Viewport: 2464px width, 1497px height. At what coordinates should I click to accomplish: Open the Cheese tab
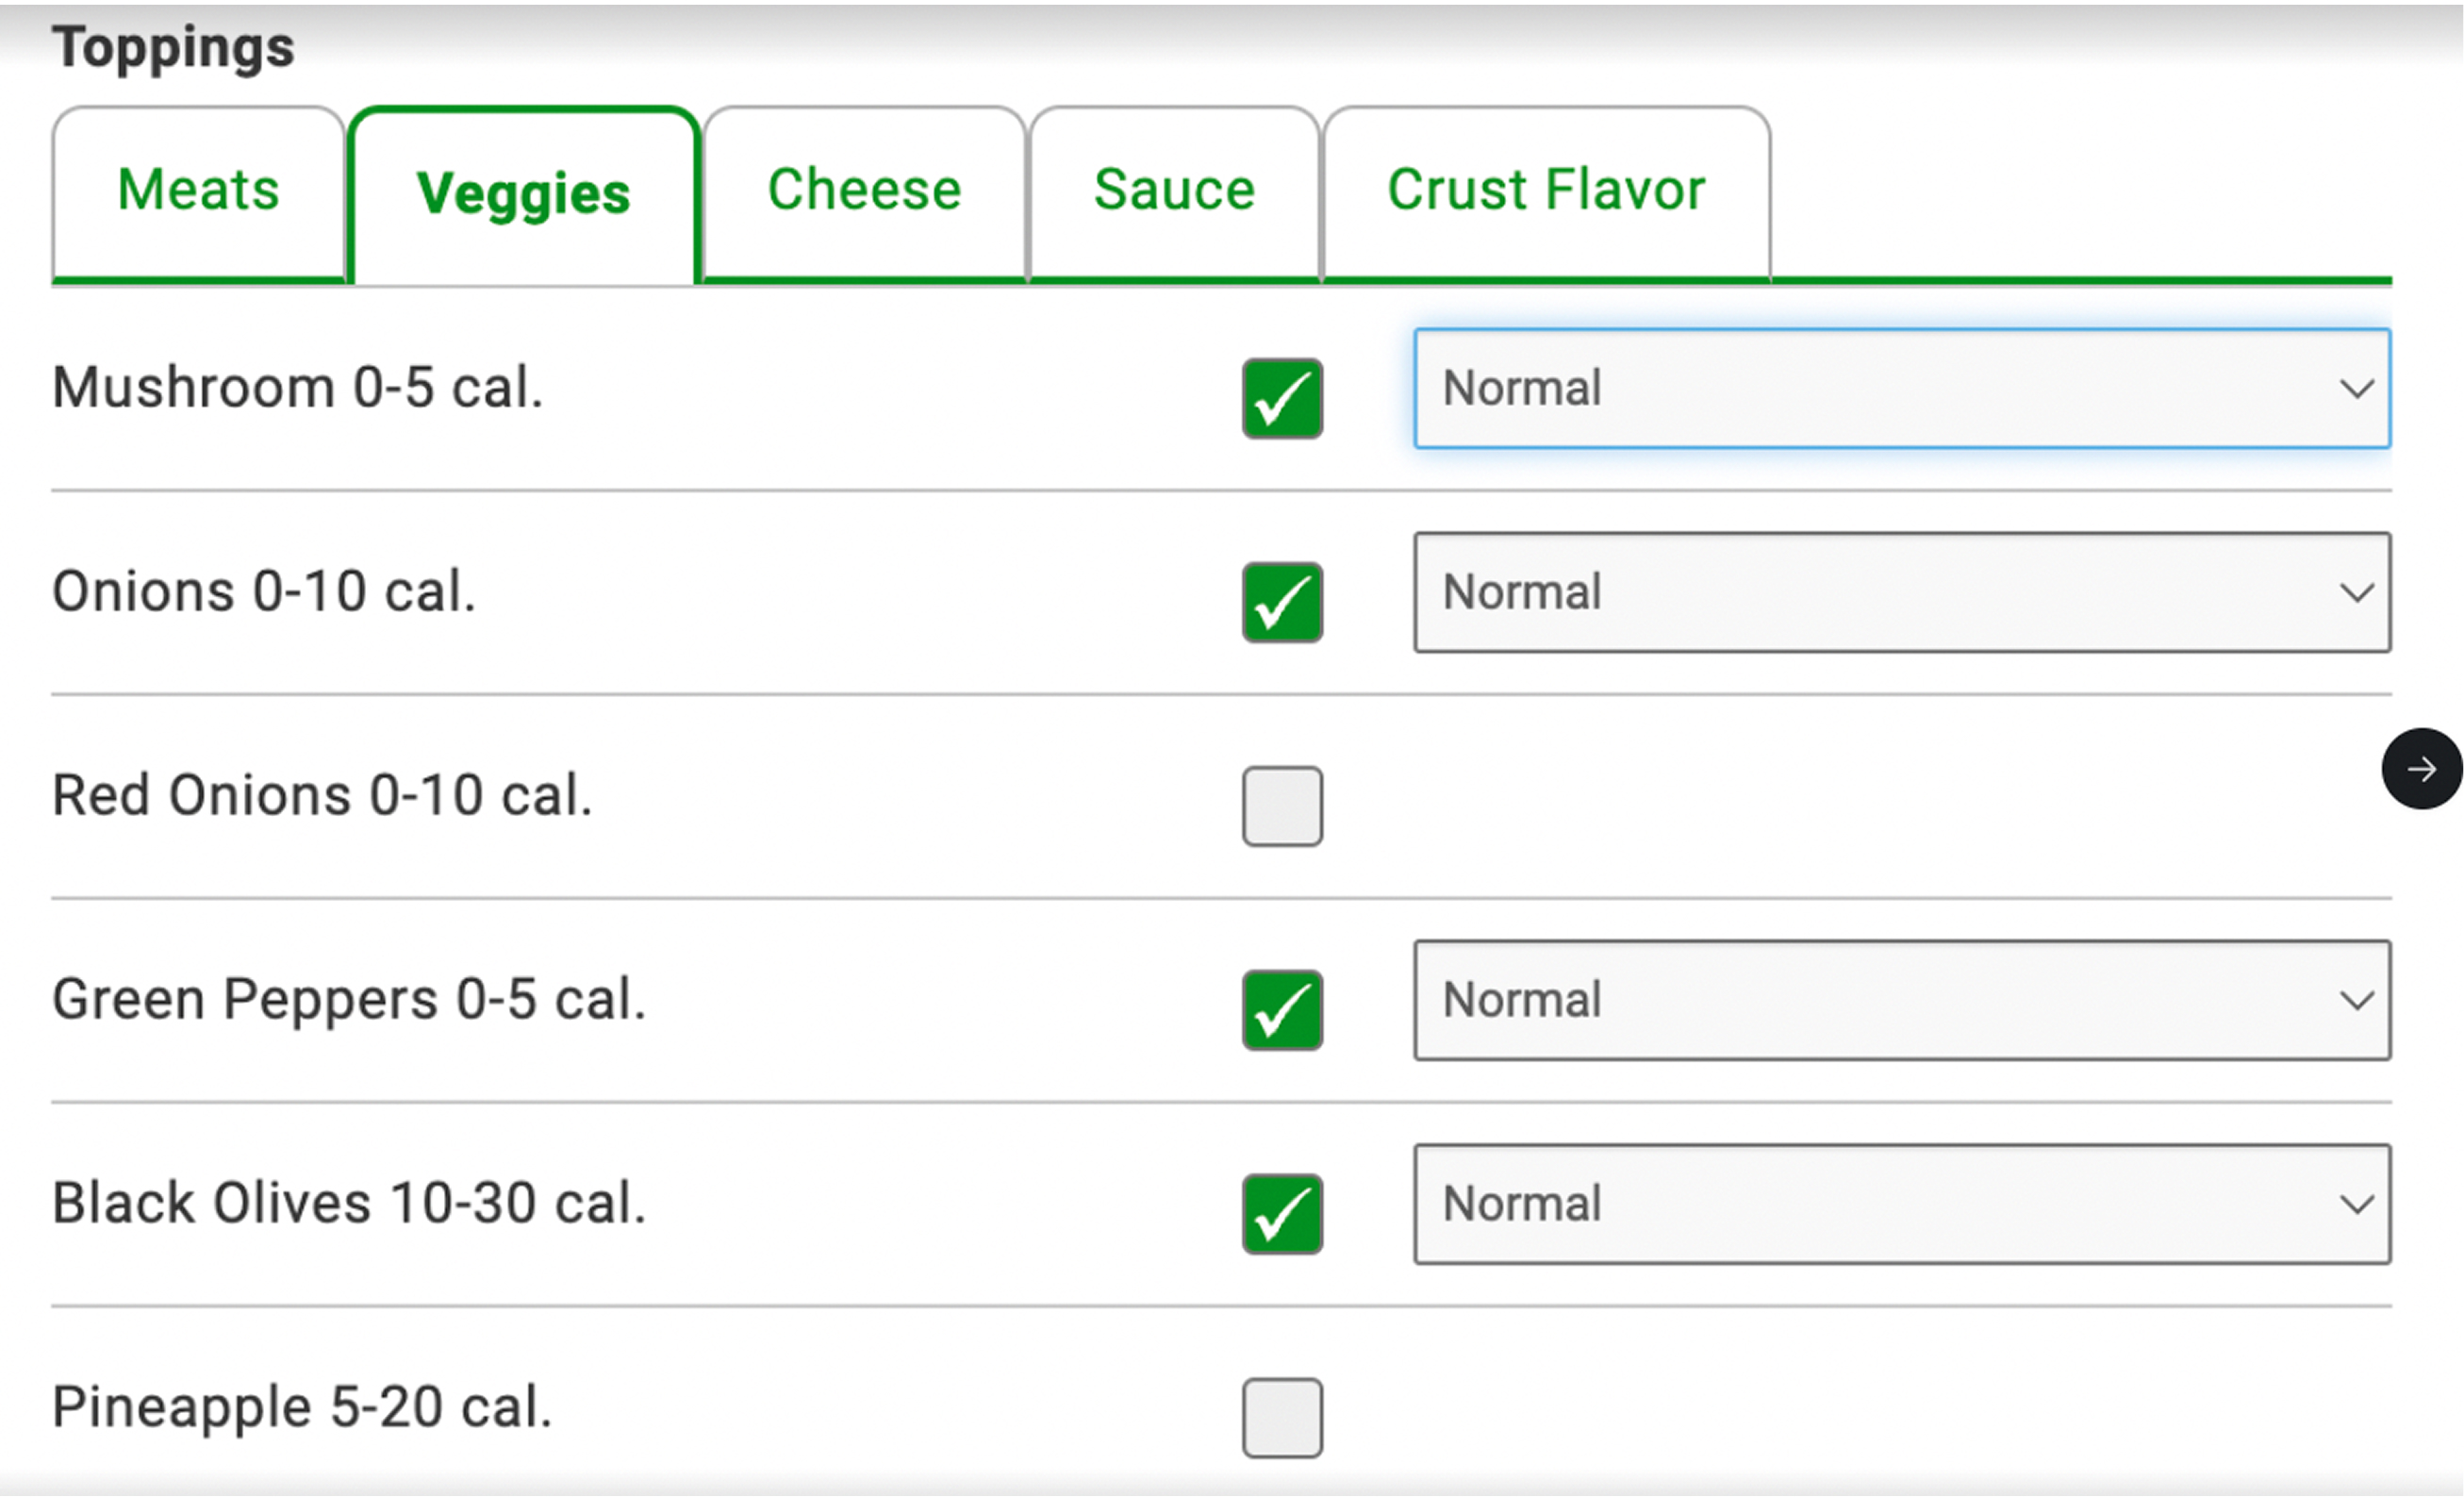(864, 189)
